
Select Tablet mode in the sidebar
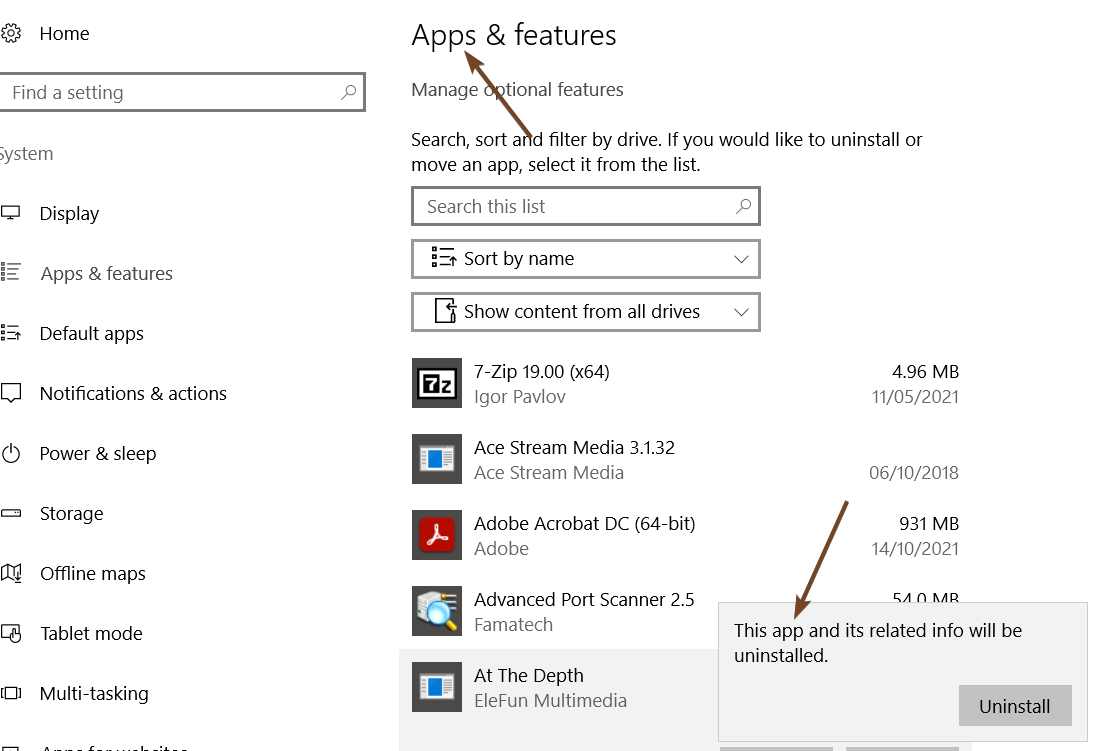pos(91,634)
